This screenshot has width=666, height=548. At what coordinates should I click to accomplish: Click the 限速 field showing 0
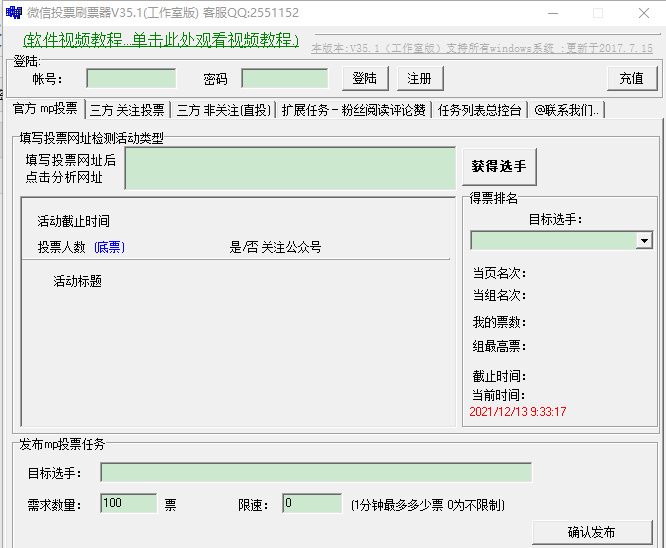(312, 503)
